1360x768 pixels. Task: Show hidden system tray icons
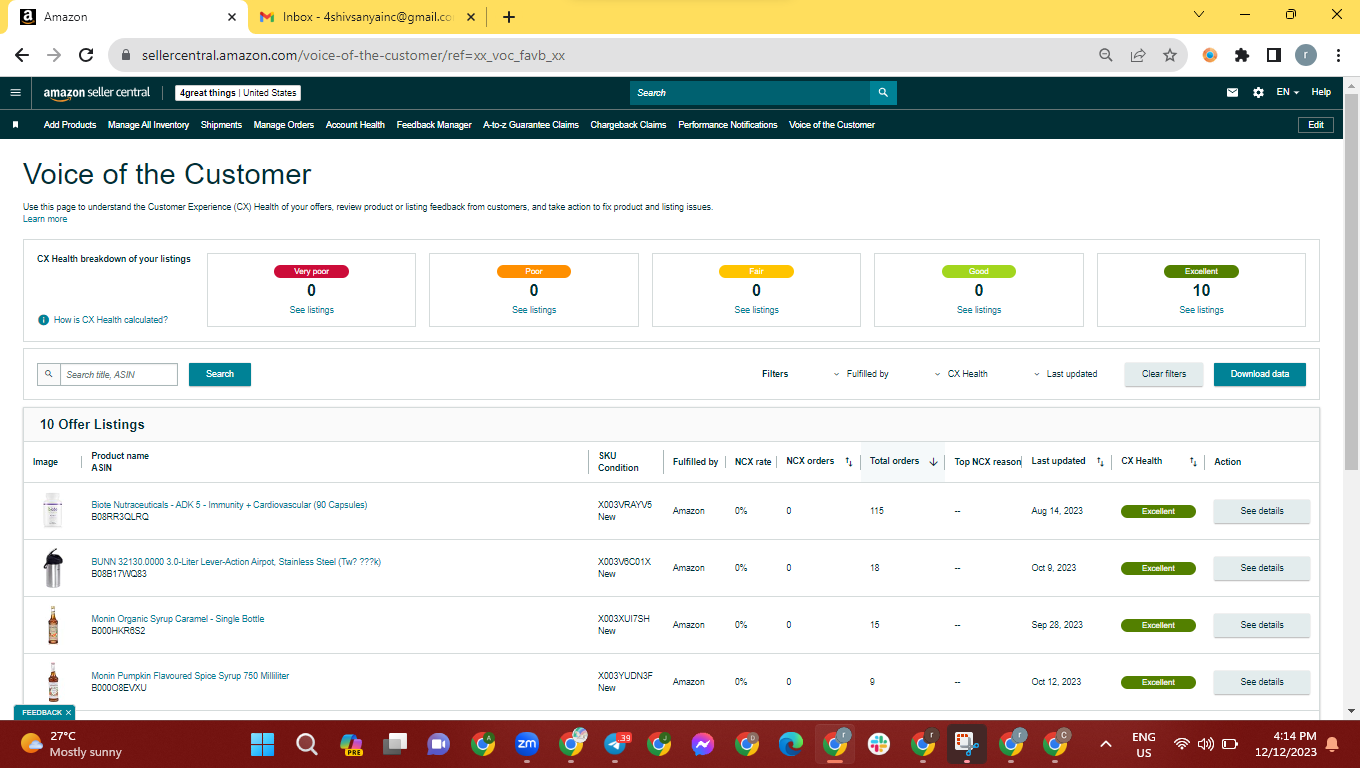(x=1106, y=744)
